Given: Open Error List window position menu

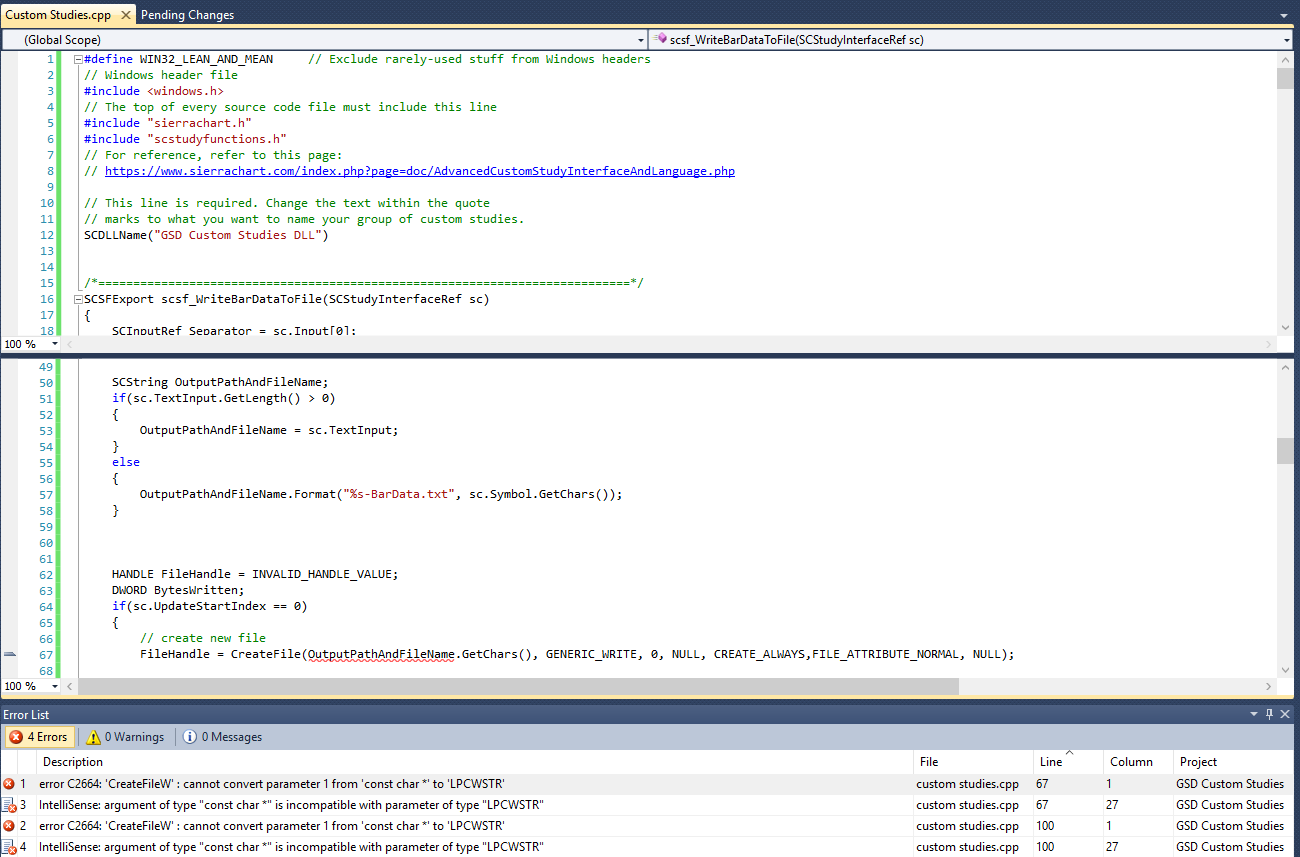Looking at the screenshot, I should click(1255, 714).
